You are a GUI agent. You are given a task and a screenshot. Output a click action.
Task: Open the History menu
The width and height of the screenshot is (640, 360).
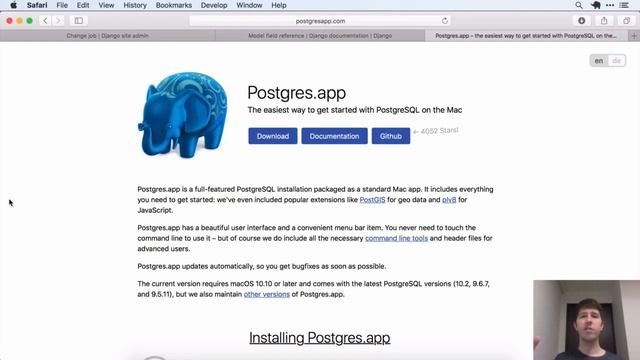point(135,5)
